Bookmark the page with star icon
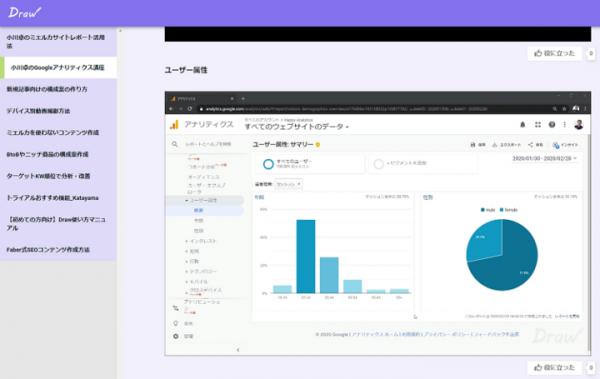The image size is (600, 379). [x=564, y=109]
